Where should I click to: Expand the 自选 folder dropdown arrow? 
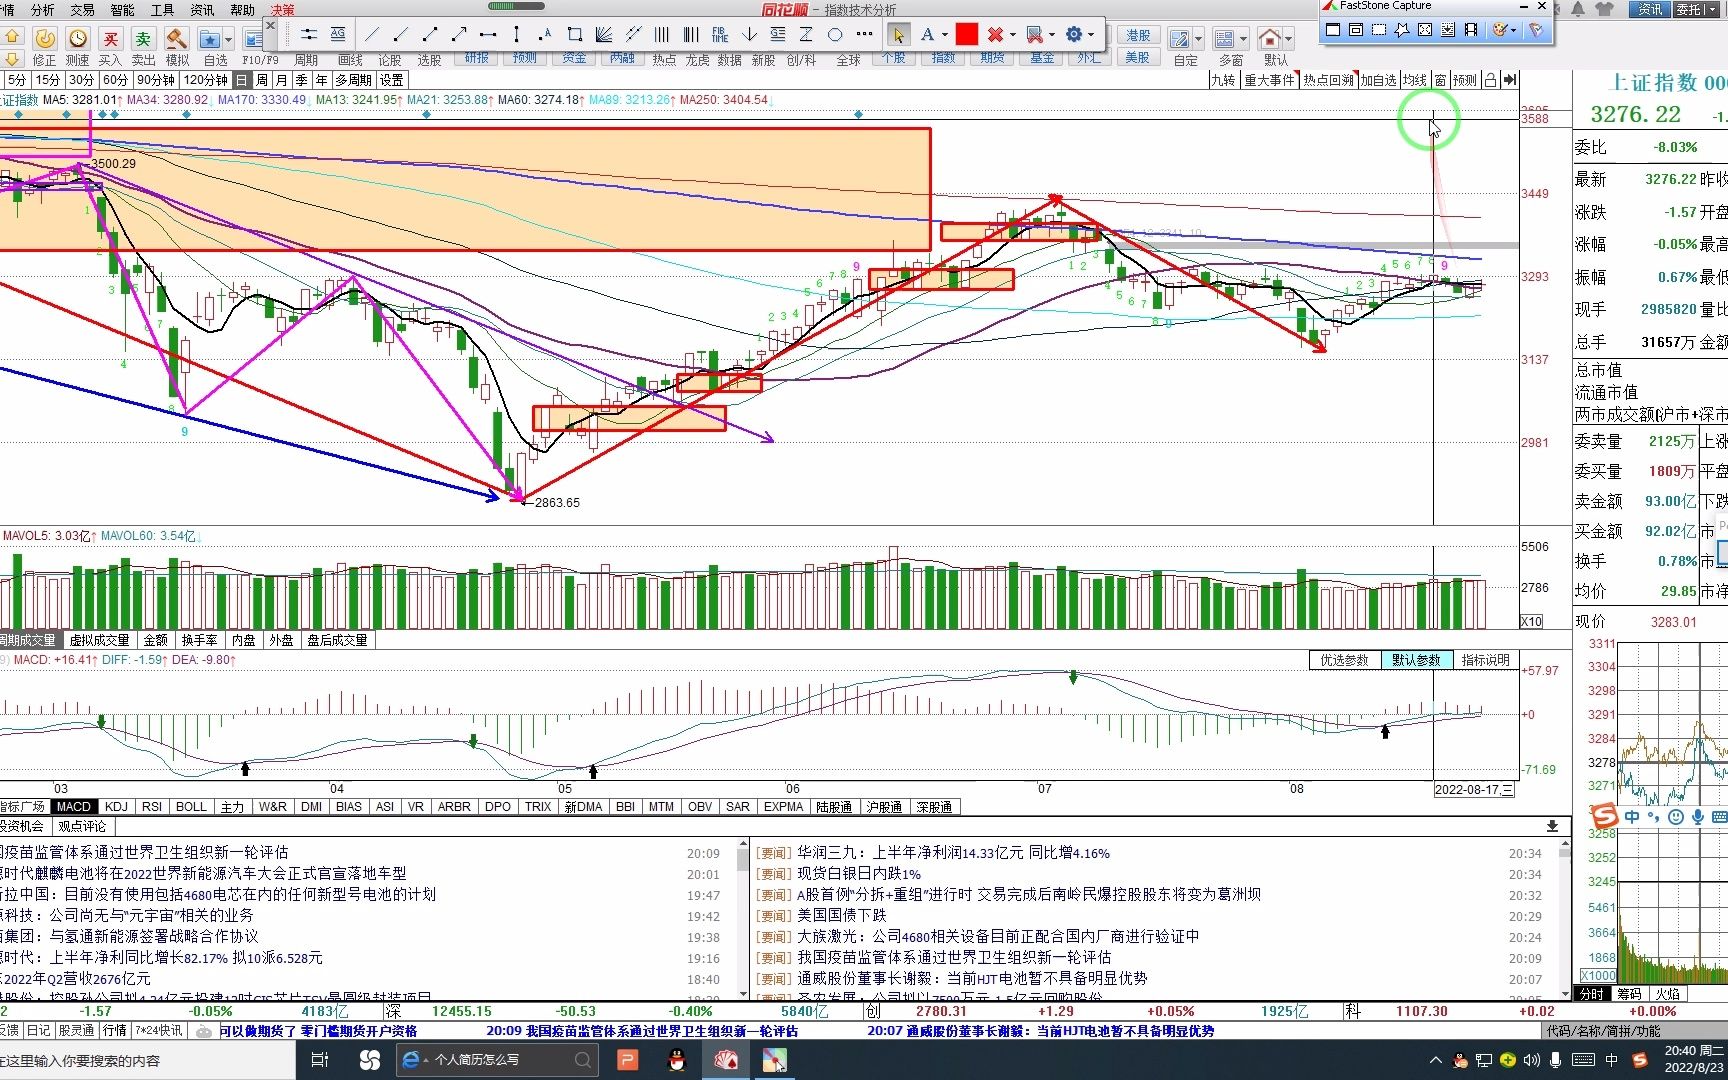pos(229,40)
